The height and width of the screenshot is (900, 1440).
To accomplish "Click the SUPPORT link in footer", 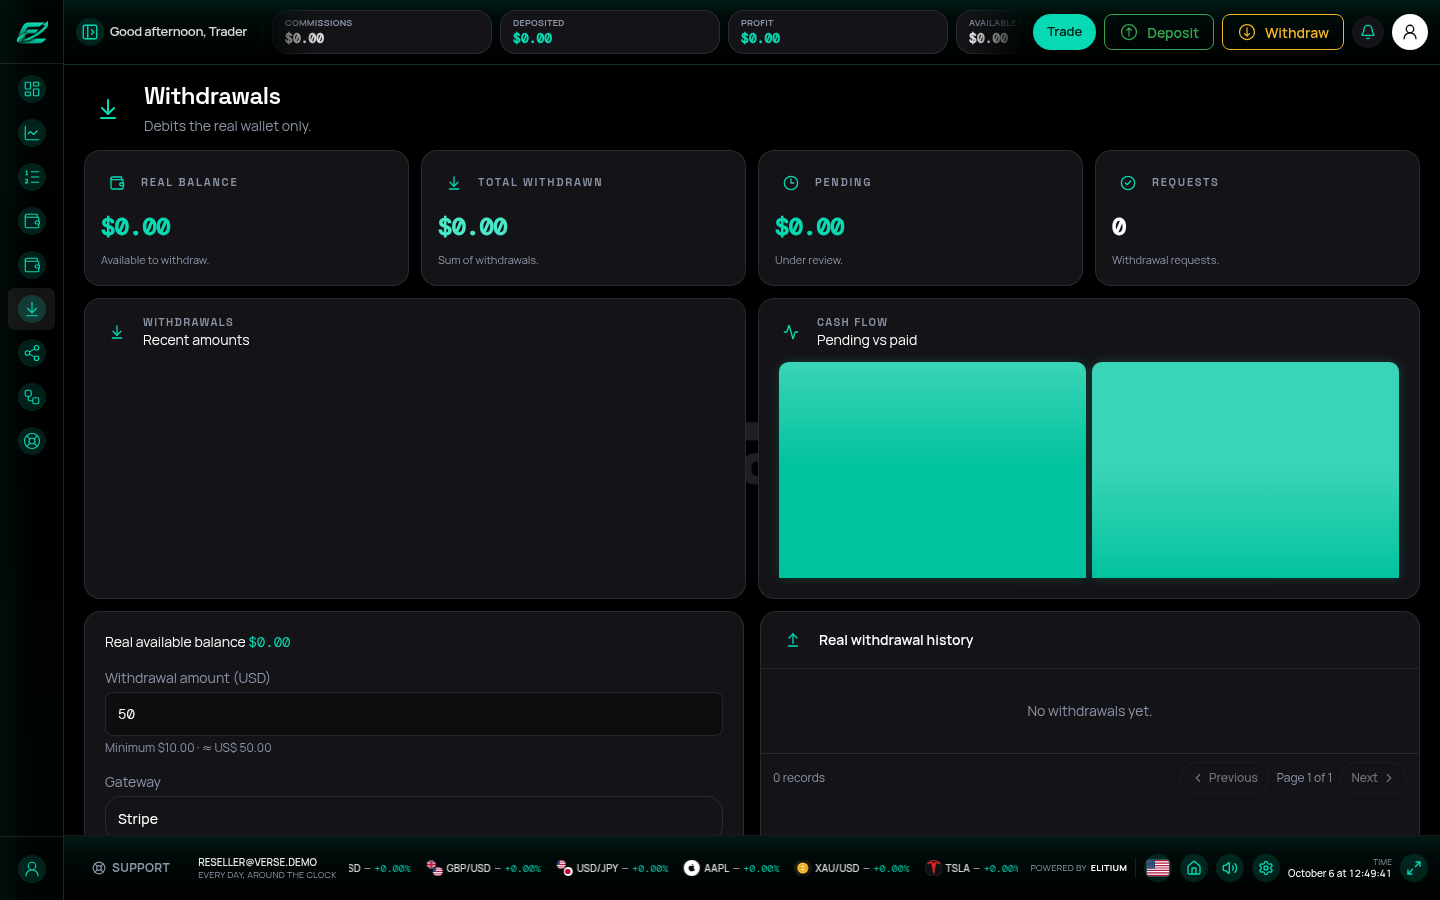I will [x=131, y=868].
